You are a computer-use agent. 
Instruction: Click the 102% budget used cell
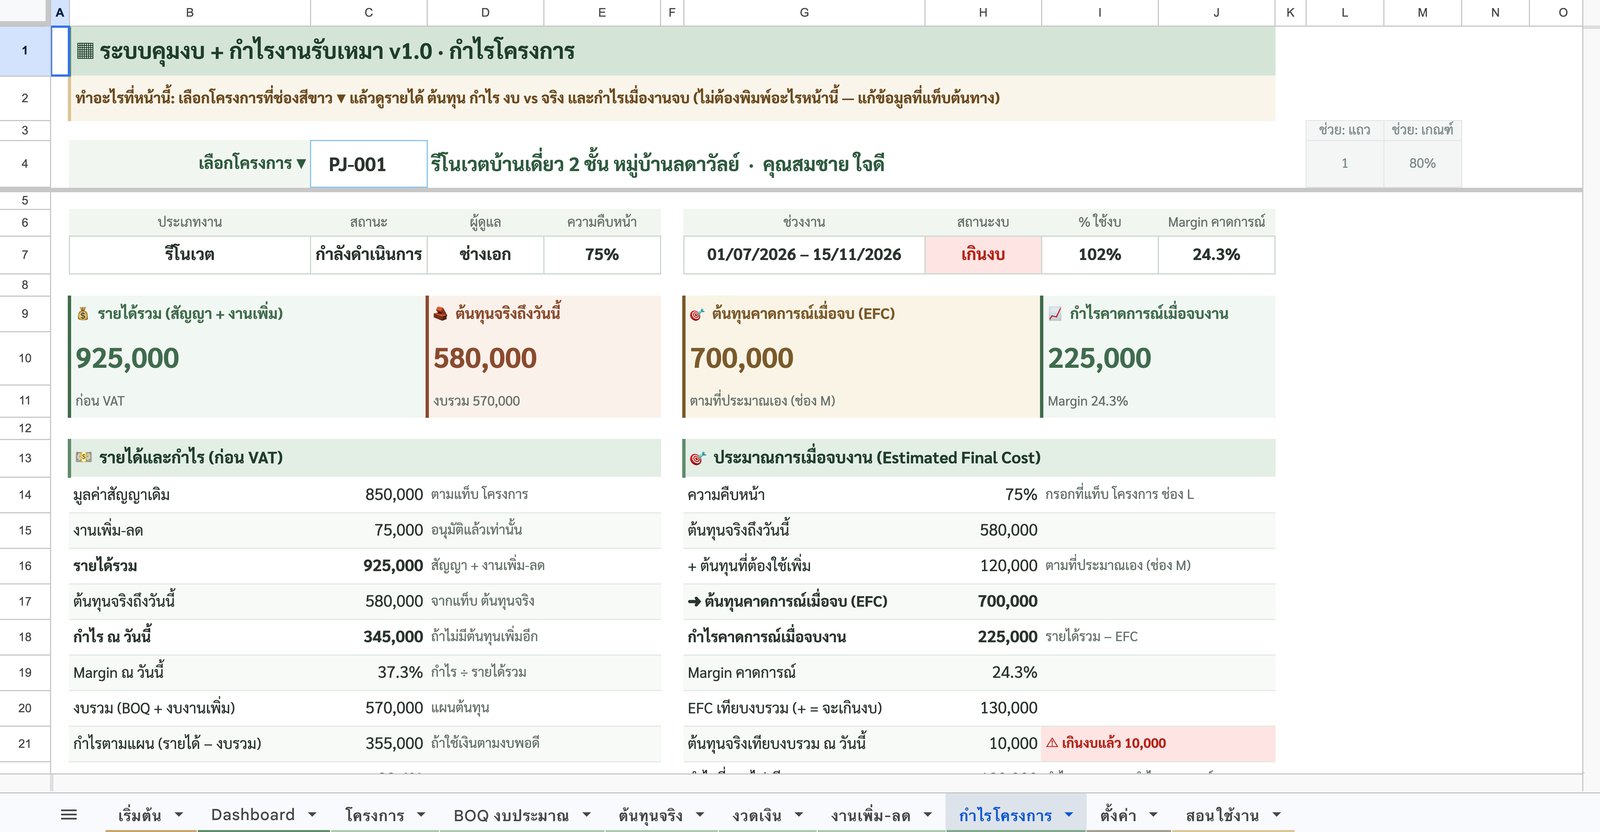pos(1100,254)
